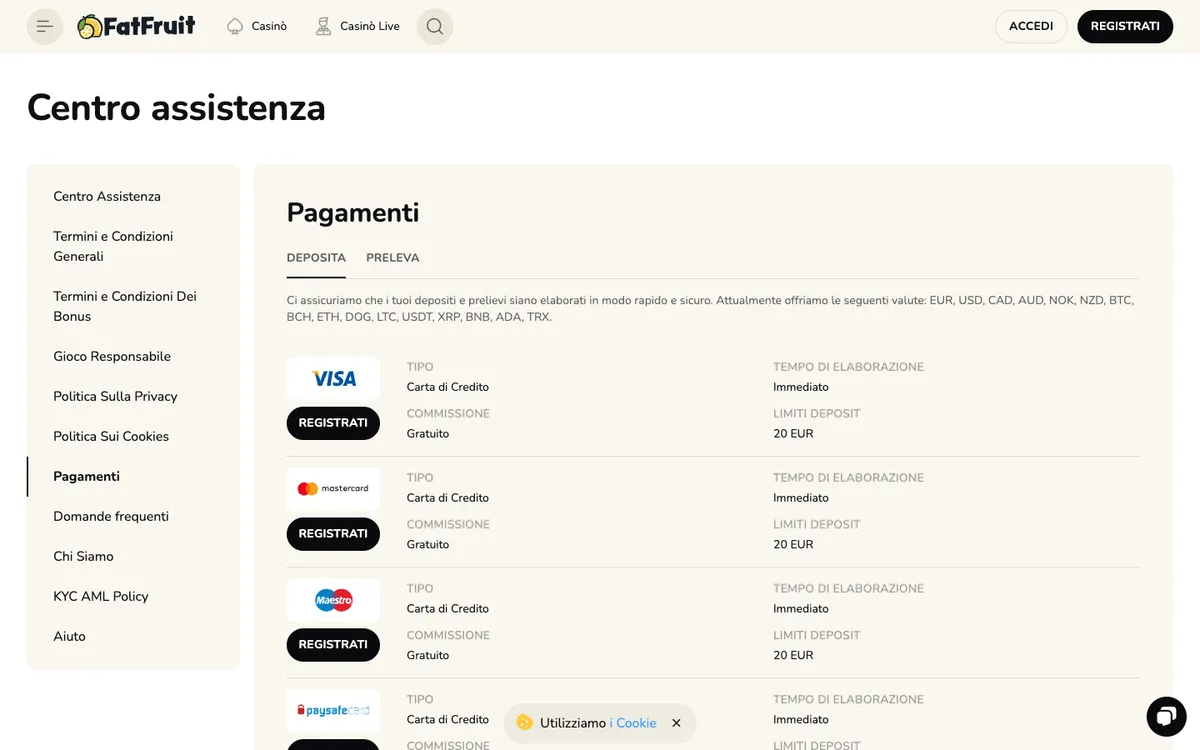Image resolution: width=1200 pixels, height=750 pixels.
Task: Open Termini e Condizioni Dei Bonus
Action: [125, 306]
